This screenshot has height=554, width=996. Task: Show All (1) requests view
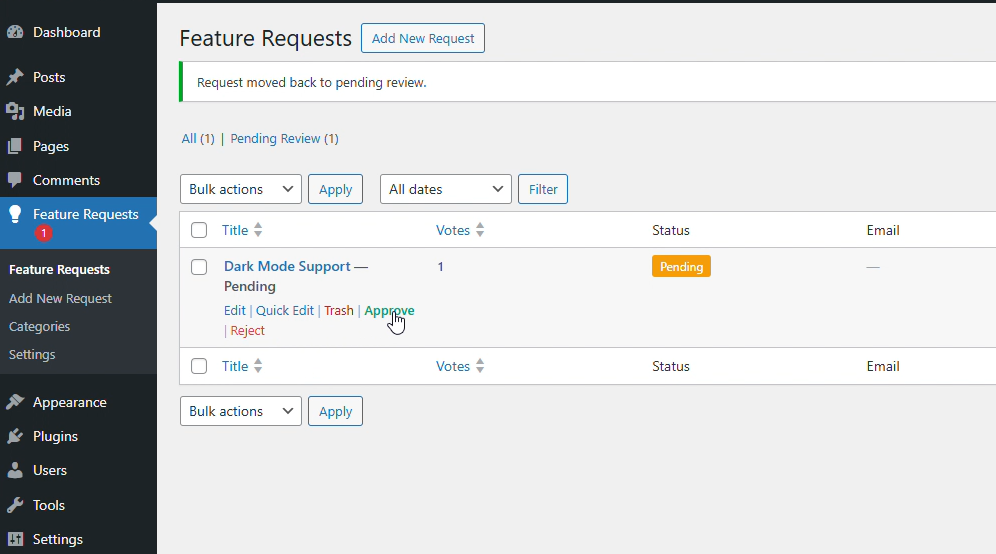pyautogui.click(x=198, y=138)
